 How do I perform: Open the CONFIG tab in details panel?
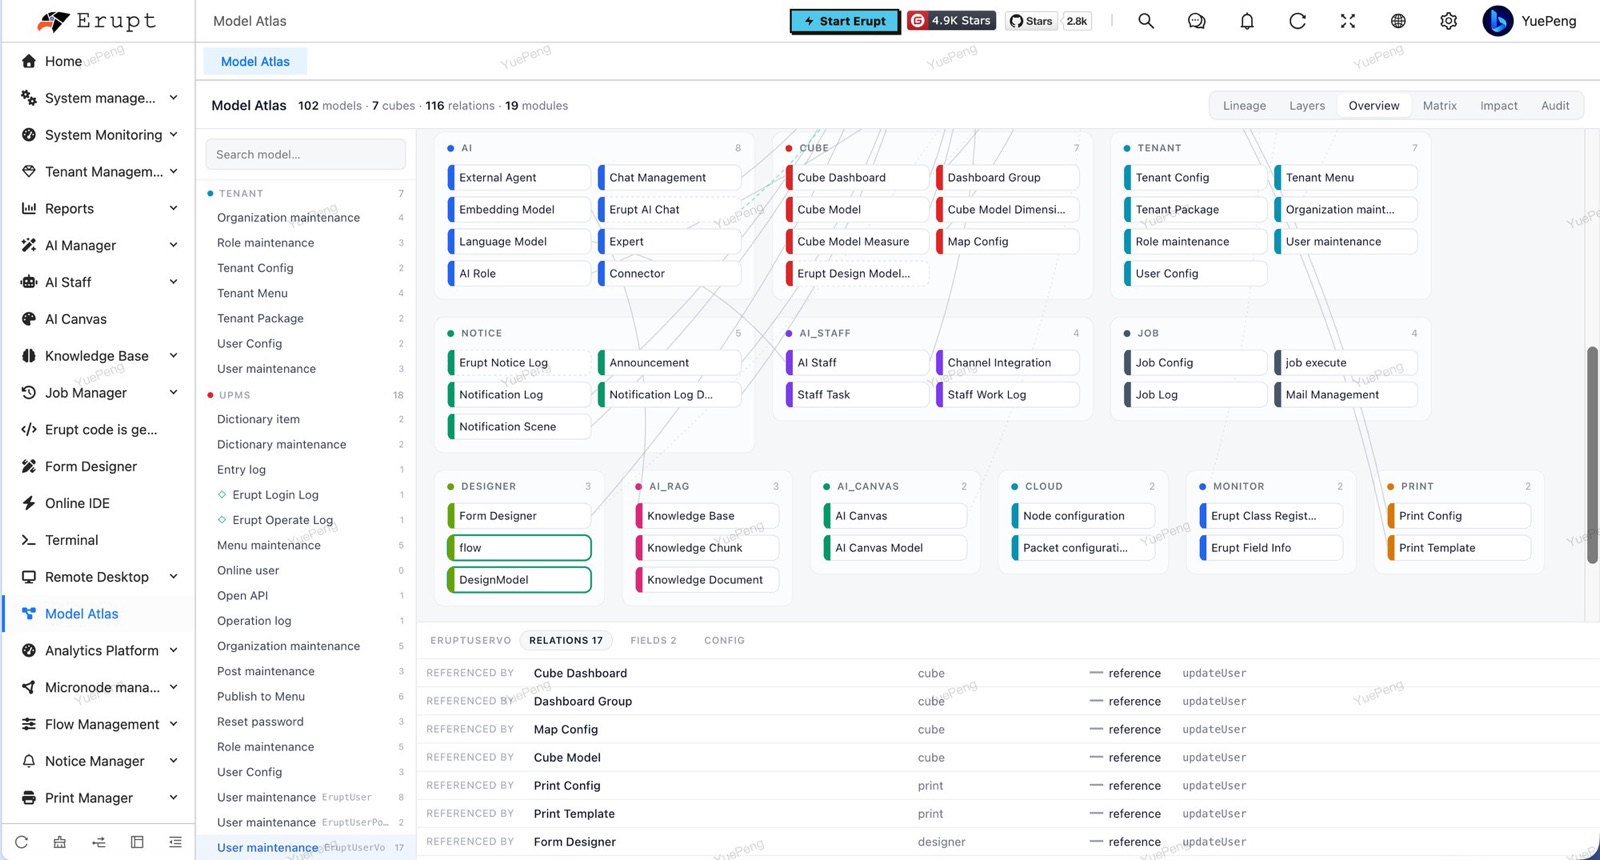click(724, 641)
